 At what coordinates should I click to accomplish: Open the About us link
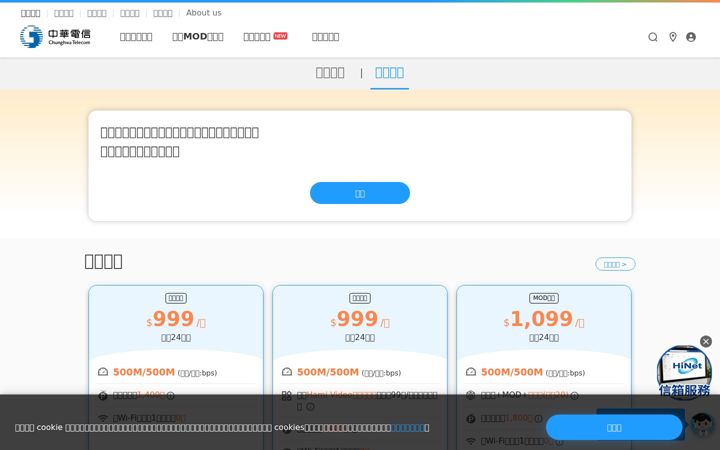pos(203,13)
